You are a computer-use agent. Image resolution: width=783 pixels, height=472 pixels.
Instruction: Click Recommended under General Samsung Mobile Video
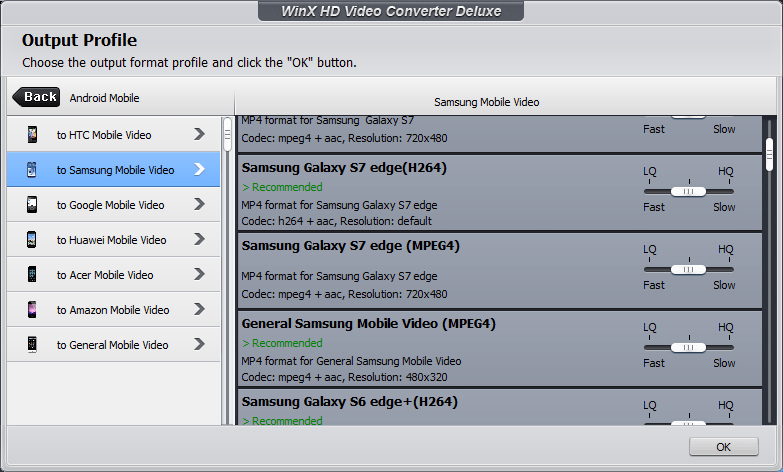(282, 343)
